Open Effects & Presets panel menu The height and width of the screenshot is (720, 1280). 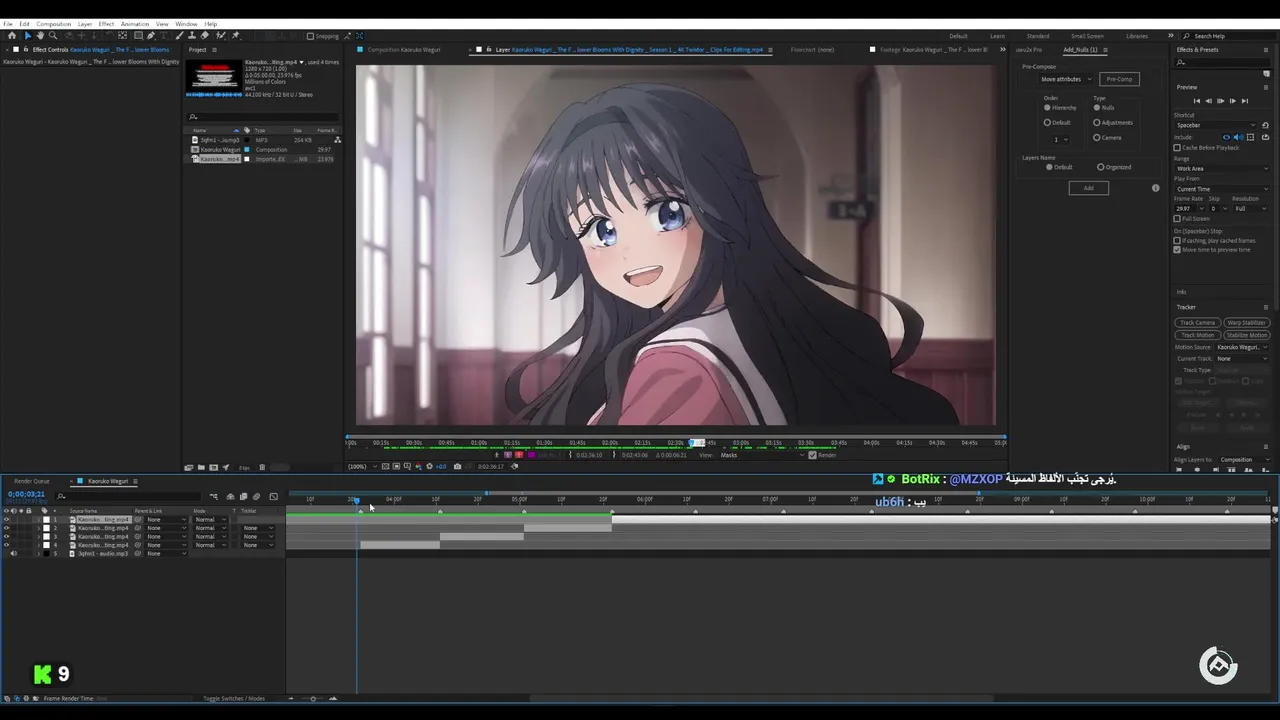point(1266,49)
